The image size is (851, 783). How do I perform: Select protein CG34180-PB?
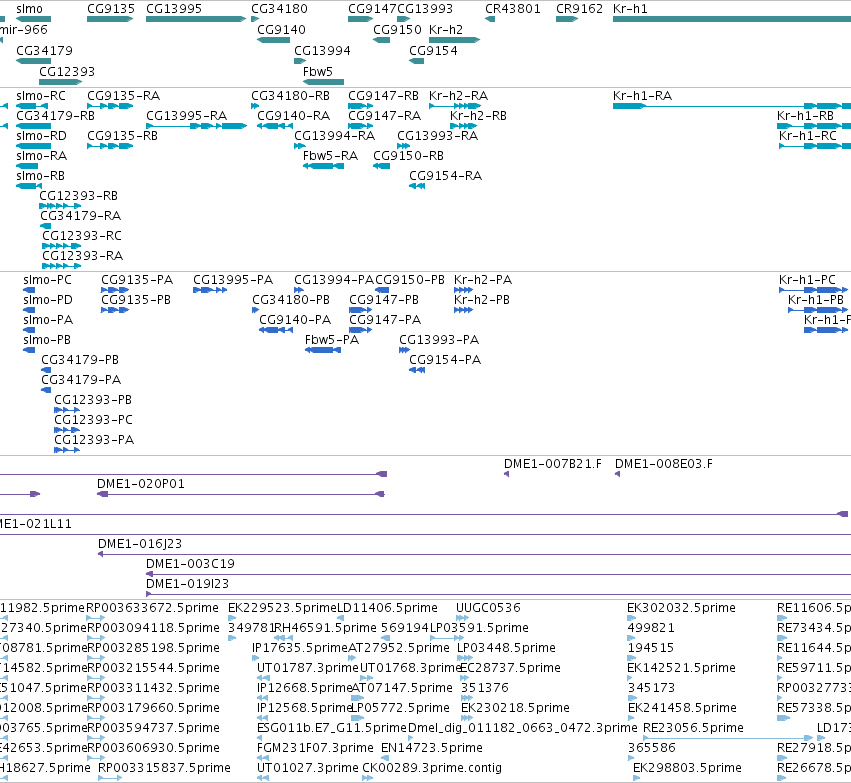tap(291, 300)
